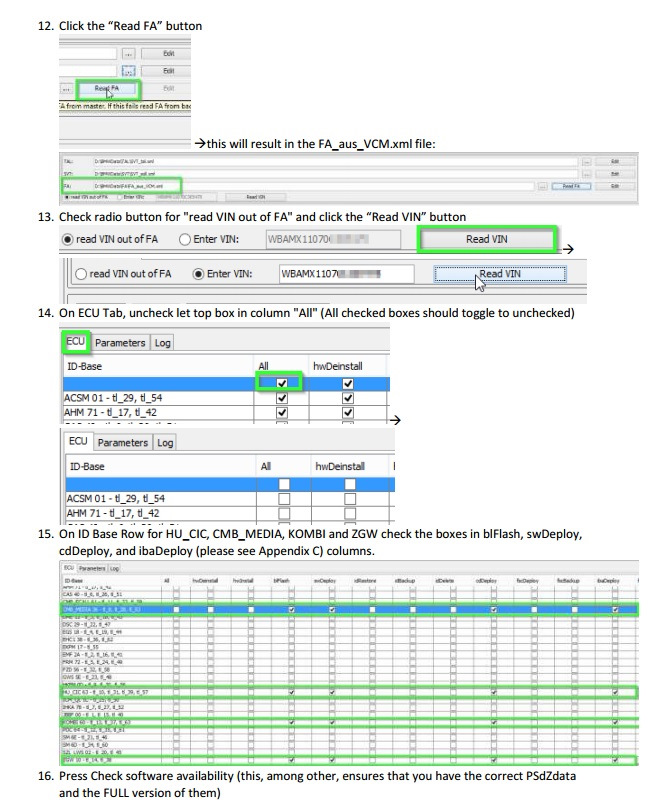
Task: Uncheck the highlighted top checkbox in the All column
Action: [x=281, y=383]
